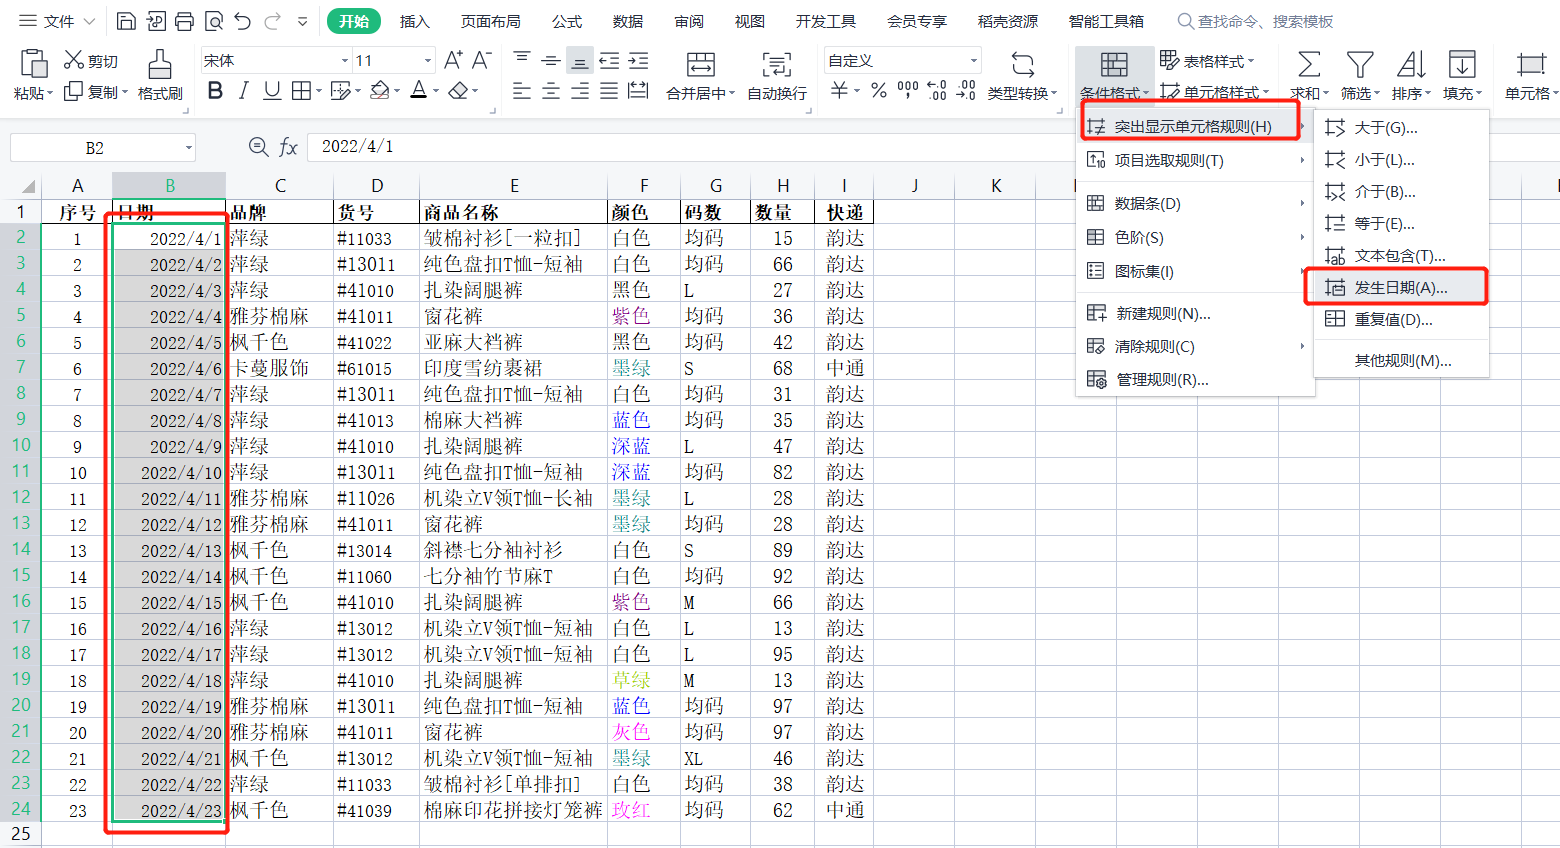Expand the 文件 menu arrow

coord(89,21)
